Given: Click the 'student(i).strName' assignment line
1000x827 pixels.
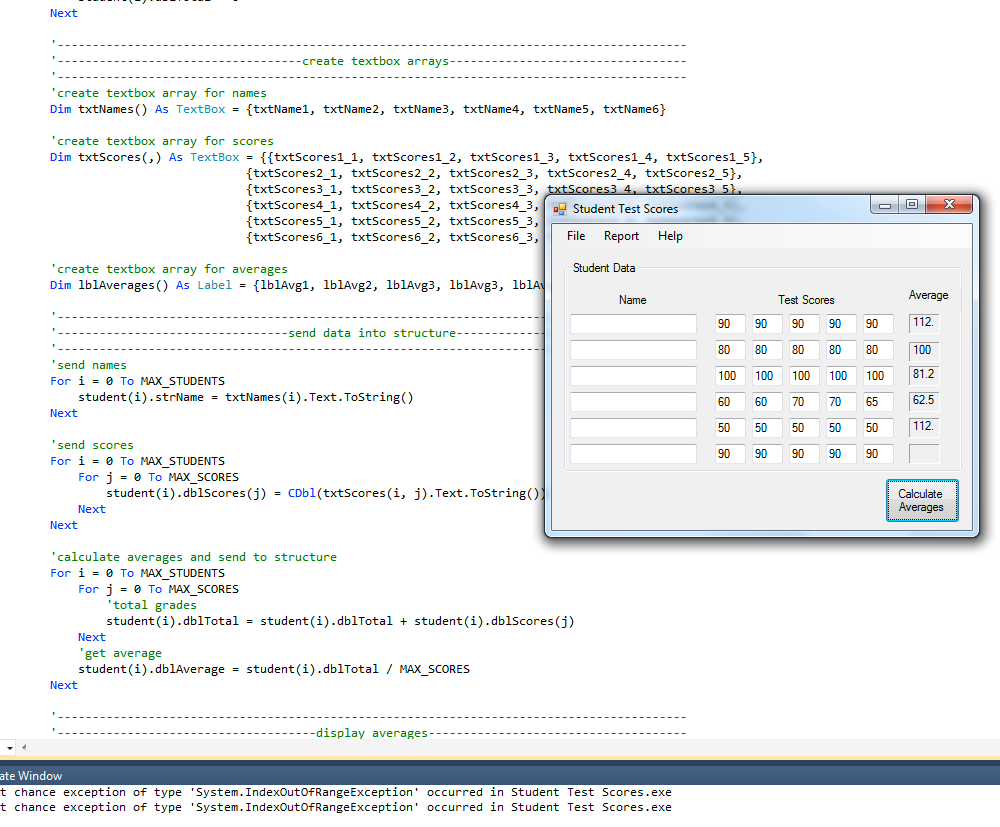Looking at the screenshot, I should click(x=246, y=397).
